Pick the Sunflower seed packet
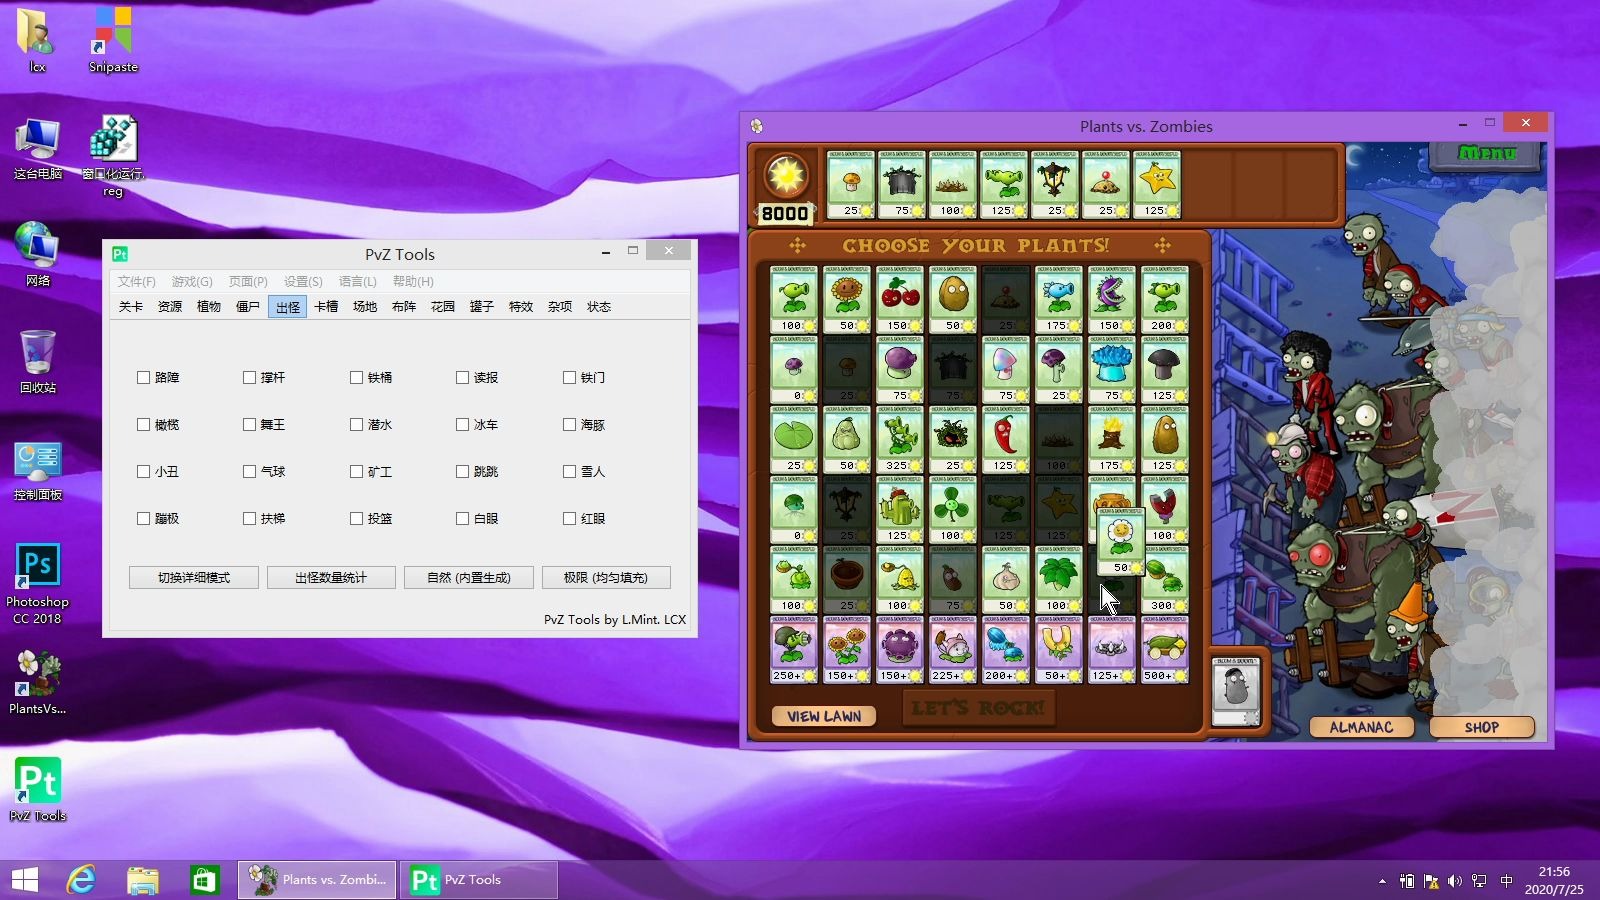Screen dimensions: 1600x900 847,299
